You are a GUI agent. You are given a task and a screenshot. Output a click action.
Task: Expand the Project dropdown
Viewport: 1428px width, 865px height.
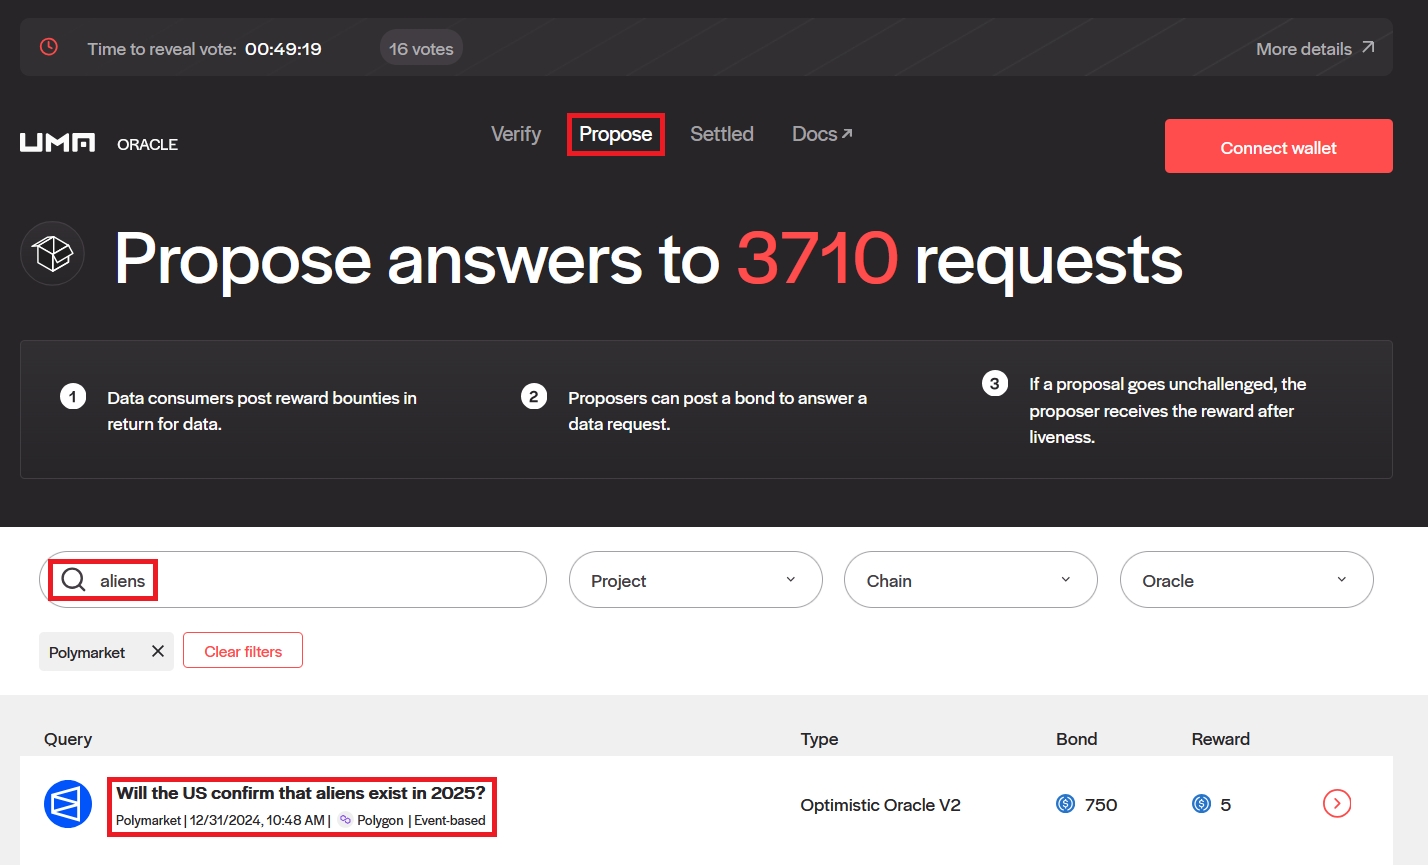pyautogui.click(x=695, y=580)
